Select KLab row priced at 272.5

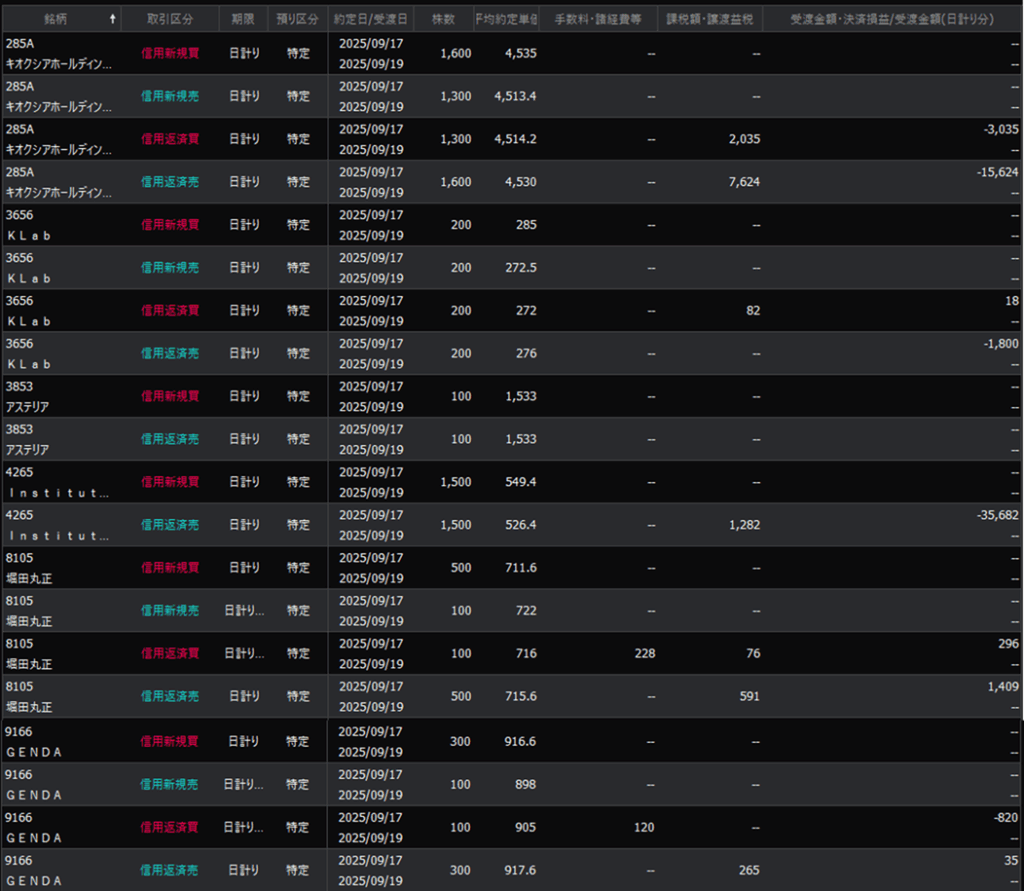169,268
